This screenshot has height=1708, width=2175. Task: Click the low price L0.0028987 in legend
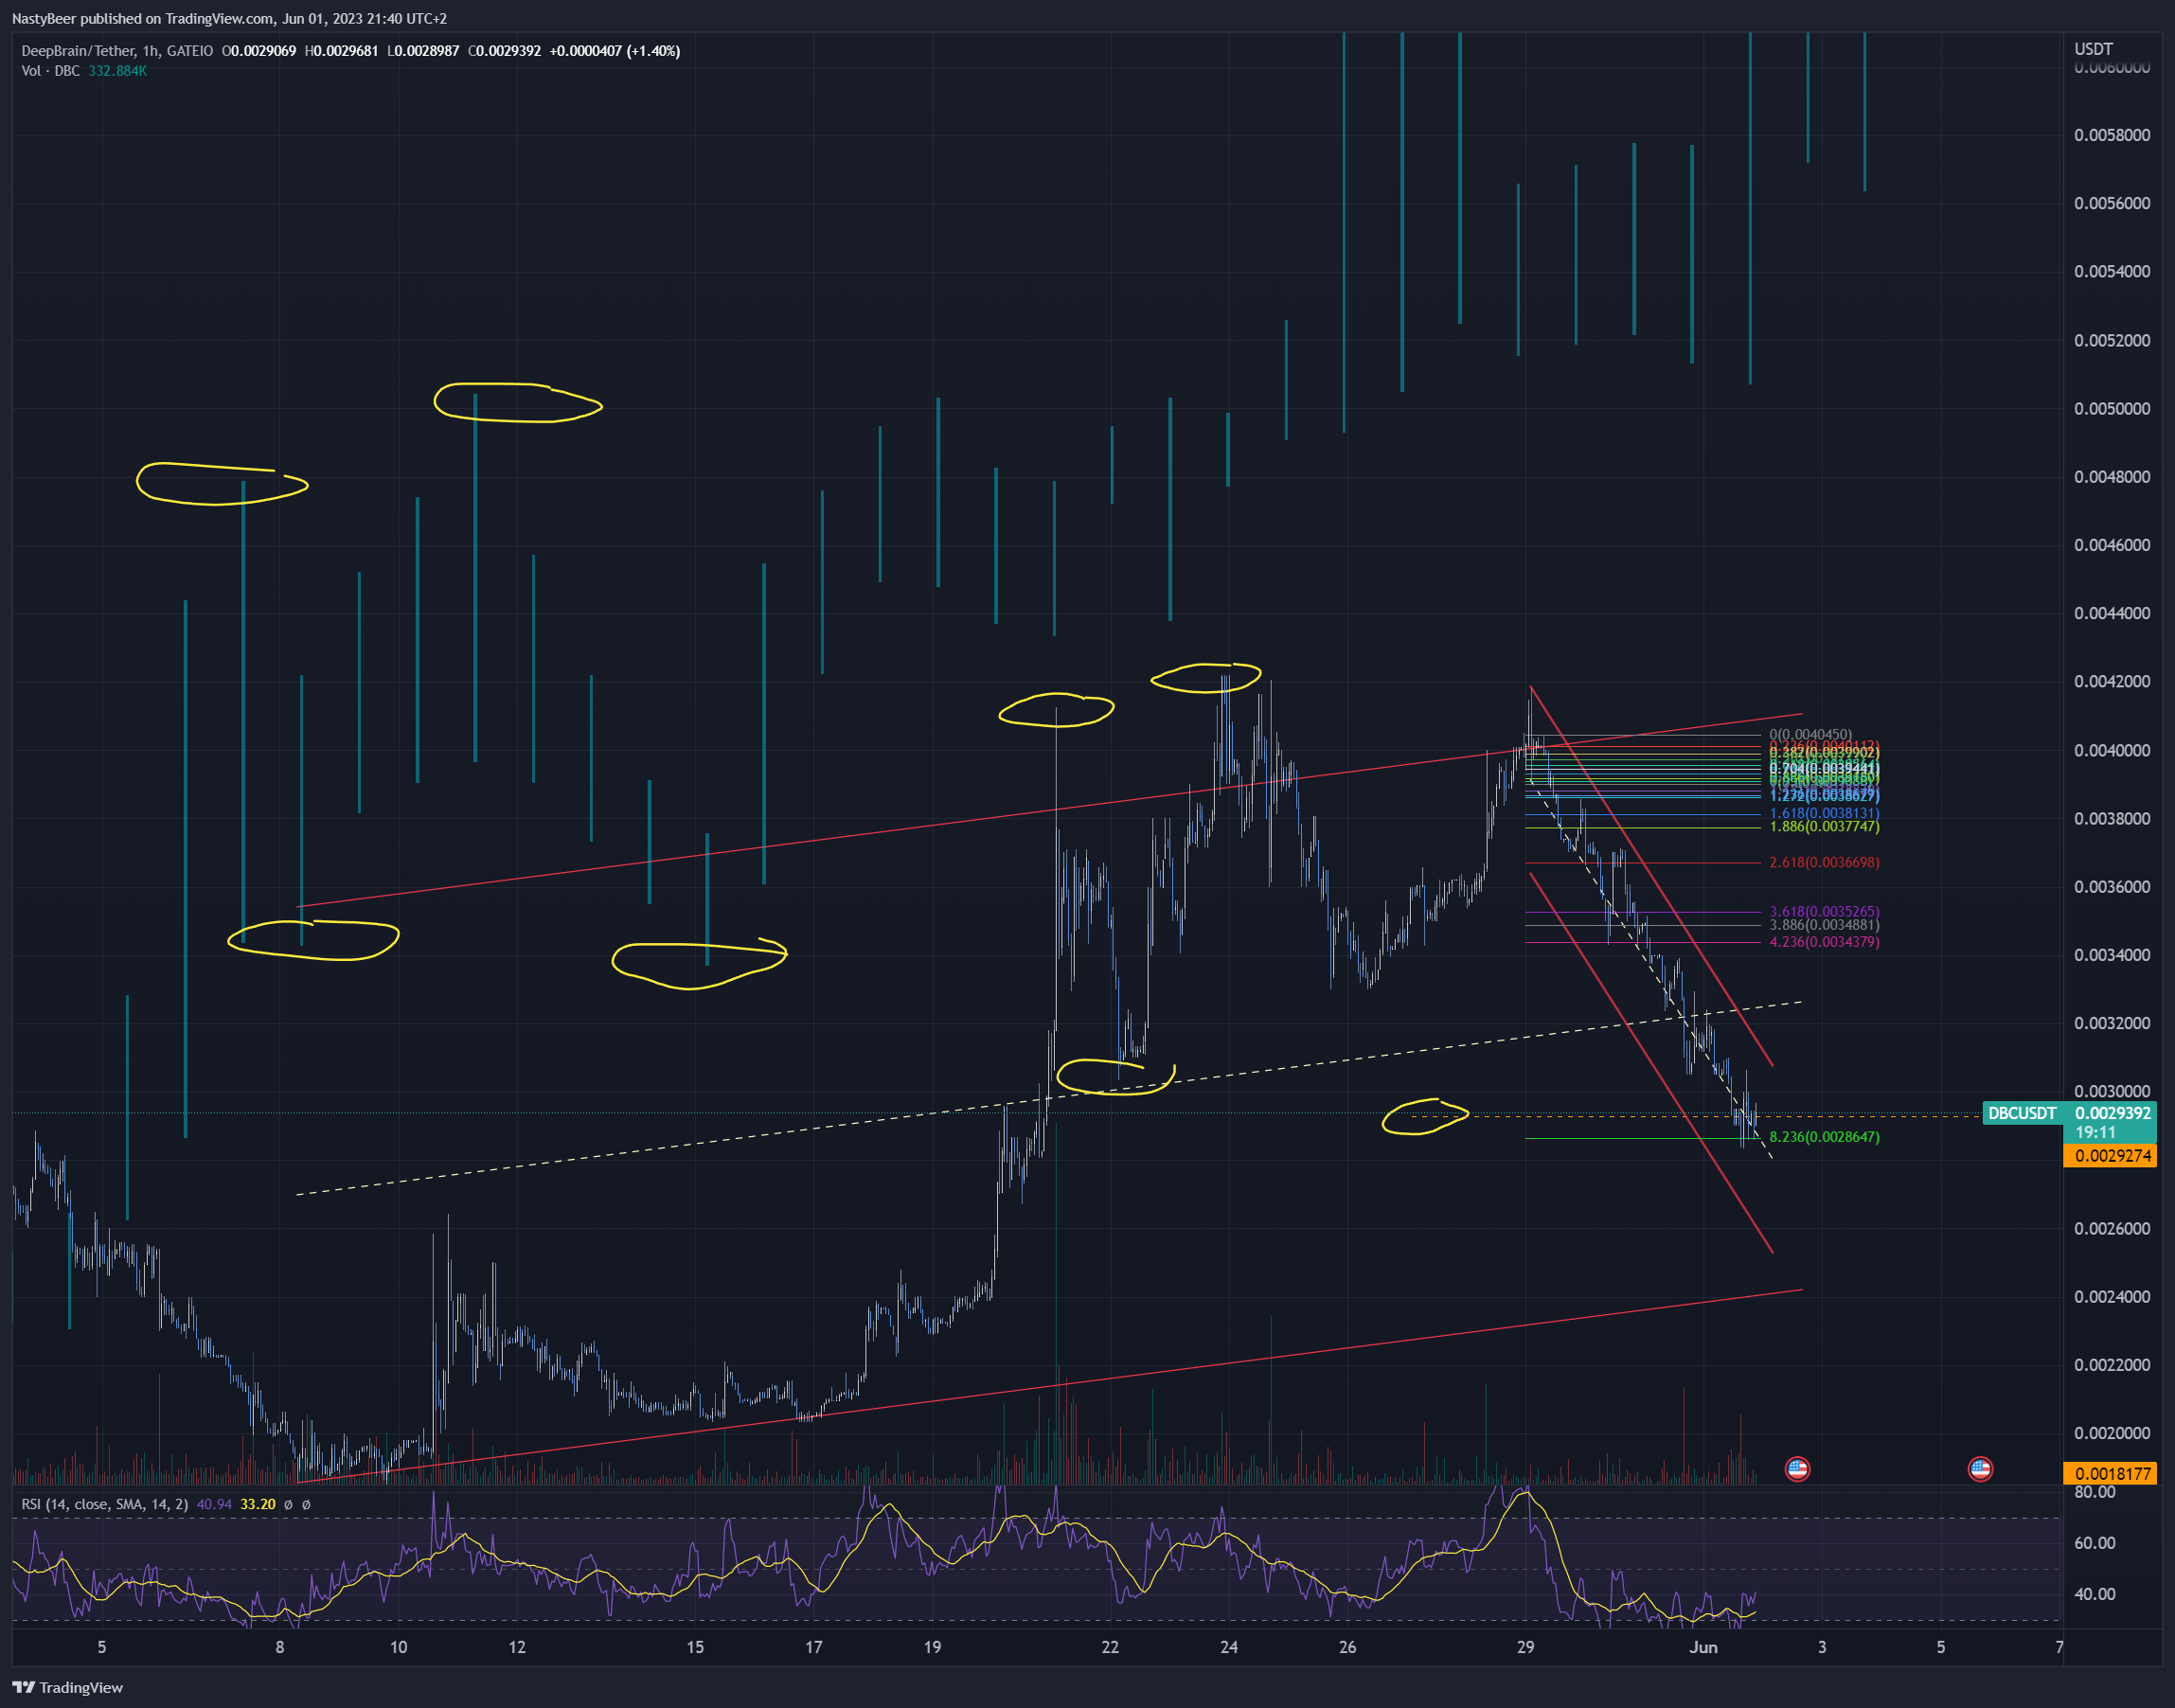[423, 51]
